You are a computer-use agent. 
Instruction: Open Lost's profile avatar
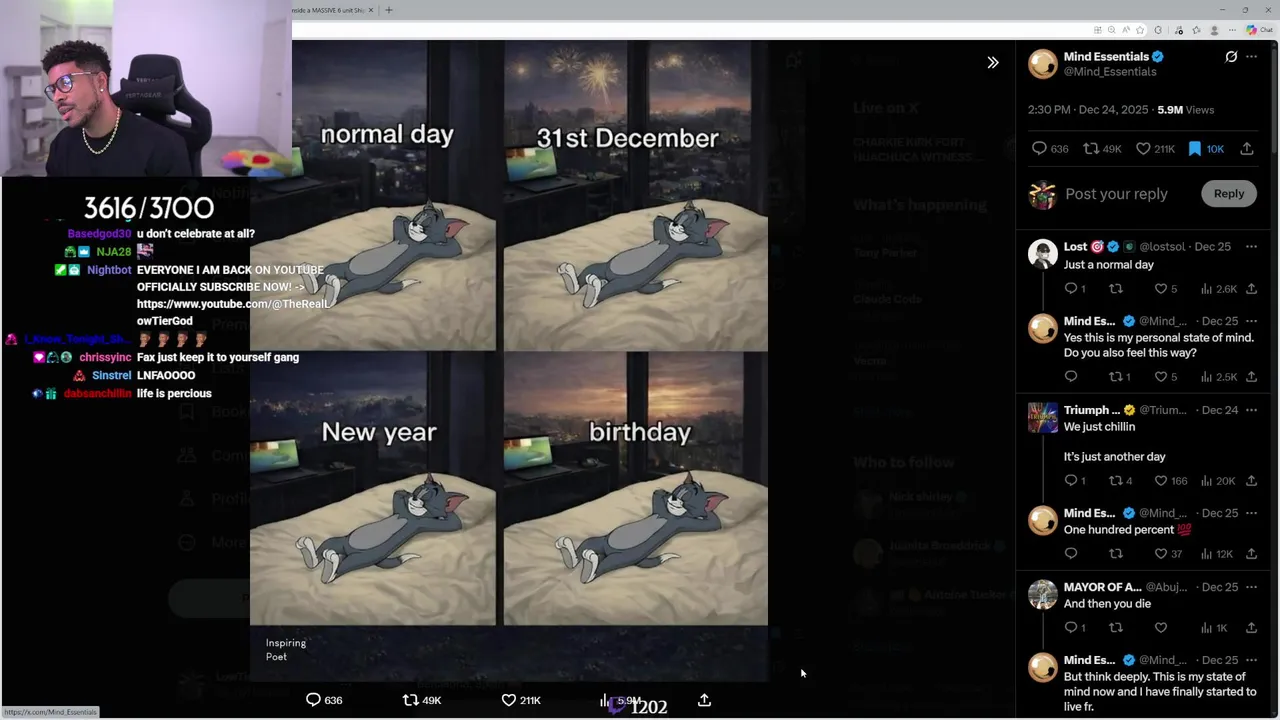[x=1043, y=254]
